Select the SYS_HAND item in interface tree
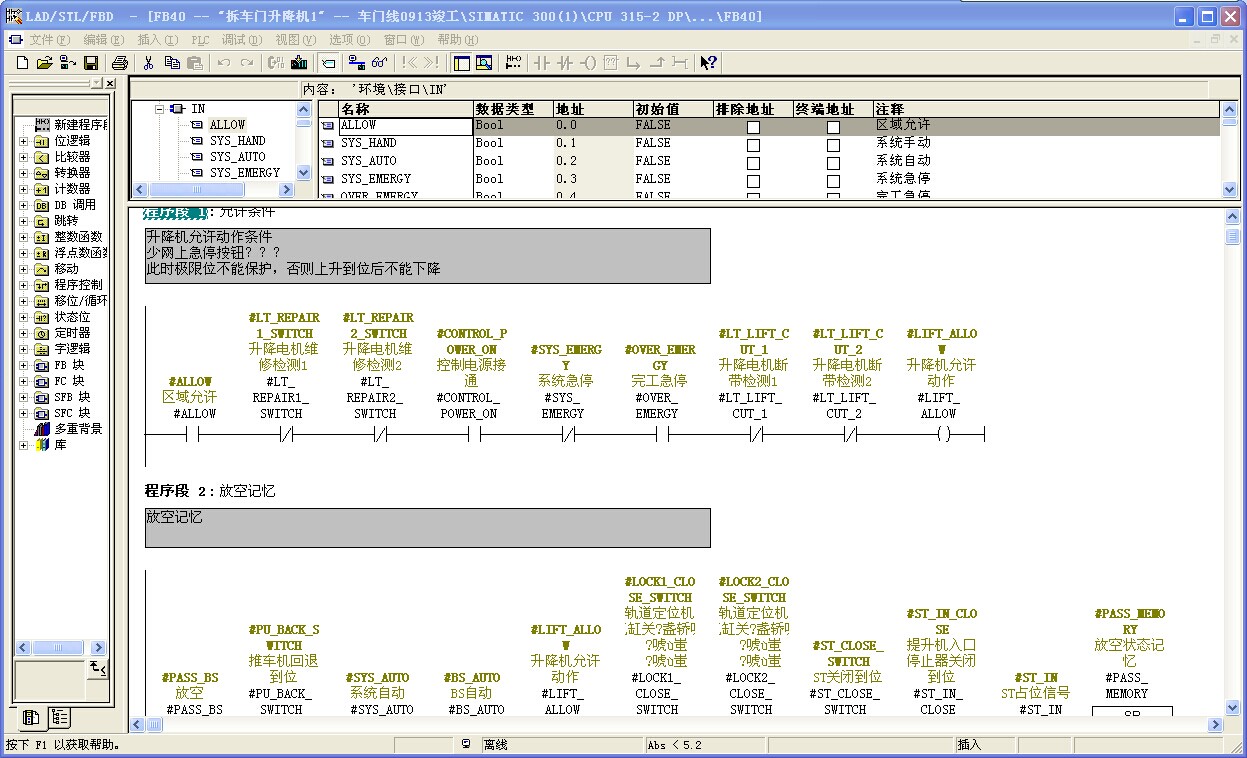 237,141
